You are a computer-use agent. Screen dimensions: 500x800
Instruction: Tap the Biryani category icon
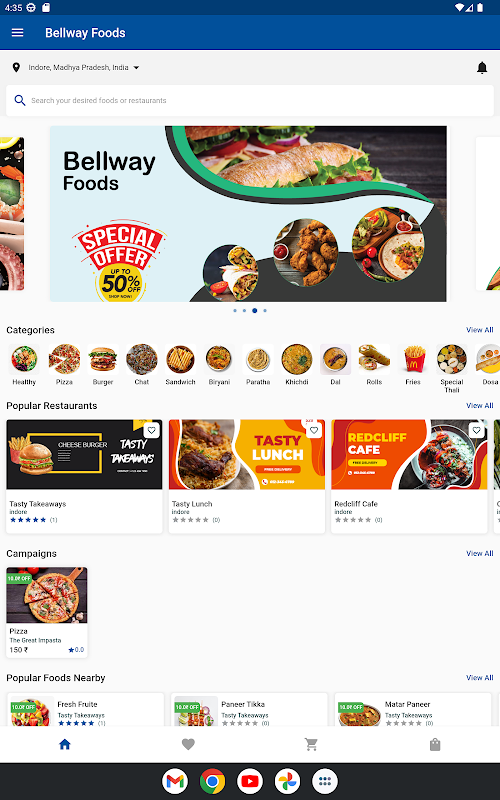click(x=219, y=359)
